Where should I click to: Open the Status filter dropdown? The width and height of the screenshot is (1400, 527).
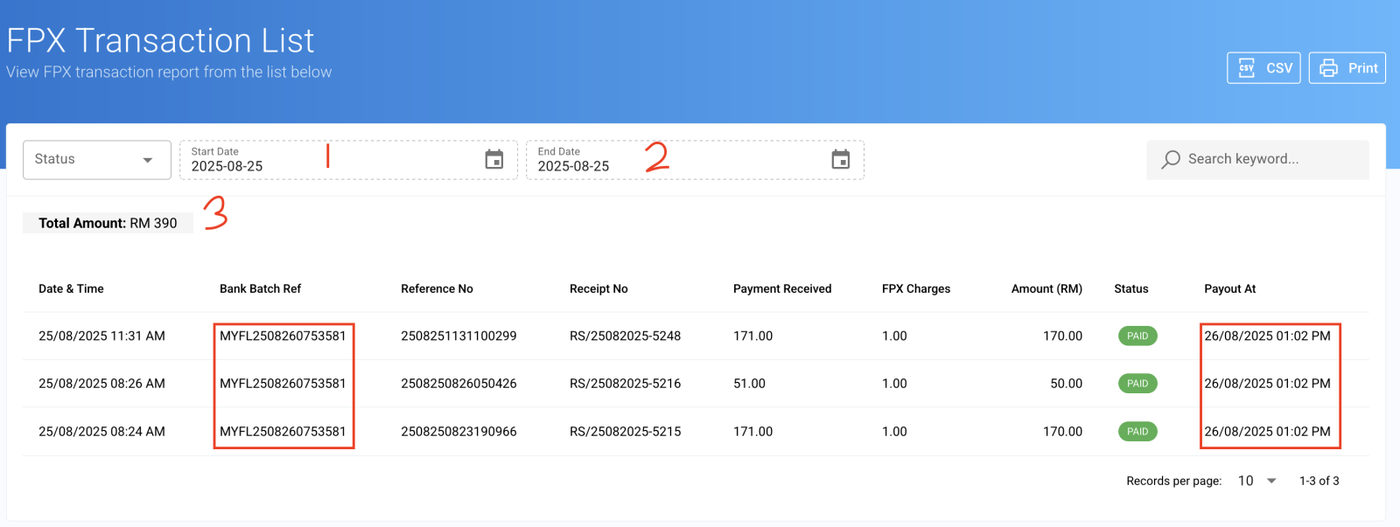[x=96, y=159]
